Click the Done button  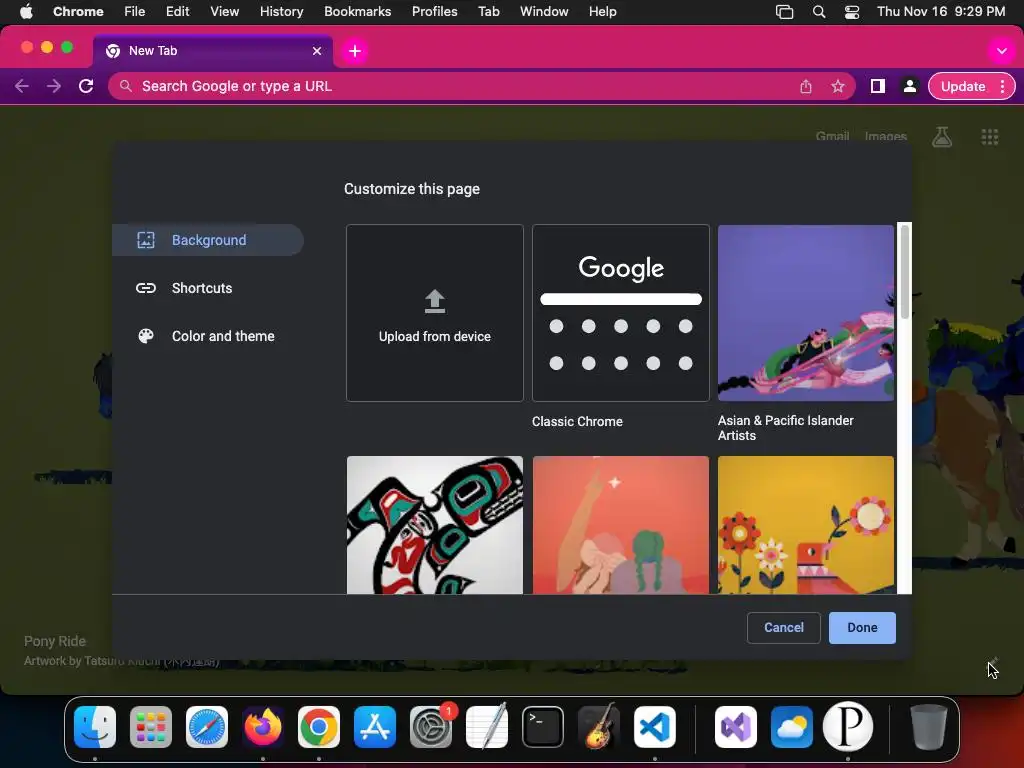coord(862,628)
